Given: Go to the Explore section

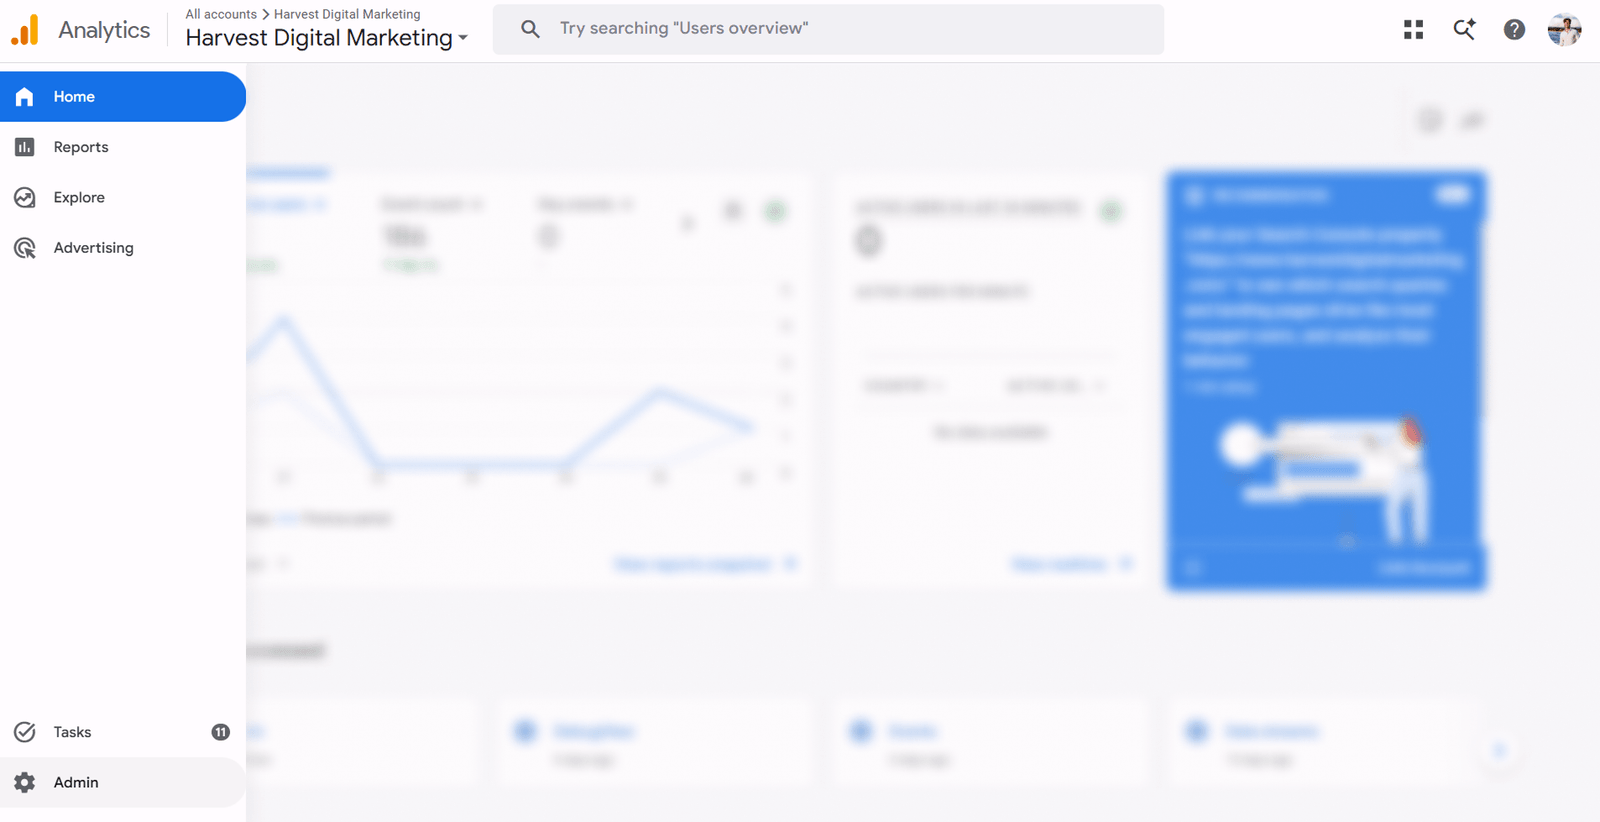Looking at the screenshot, I should click(x=123, y=197).
